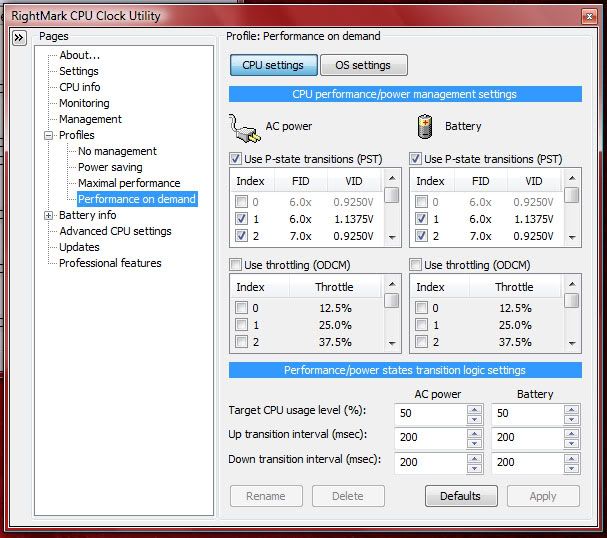This screenshot has width=607, height=538.
Task: Decrease Battery Target CPU usage level
Action: coord(571,419)
